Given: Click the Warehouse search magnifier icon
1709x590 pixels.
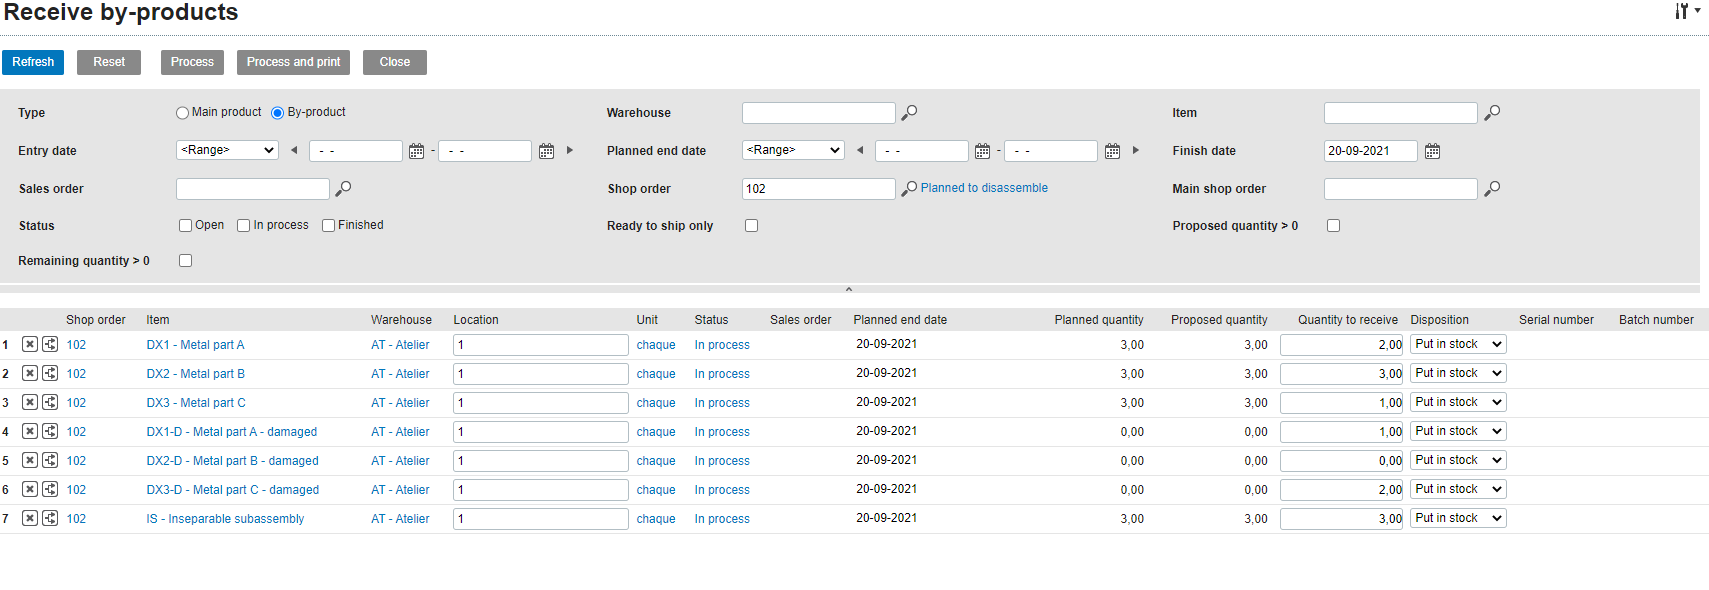Looking at the screenshot, I should tap(909, 113).
